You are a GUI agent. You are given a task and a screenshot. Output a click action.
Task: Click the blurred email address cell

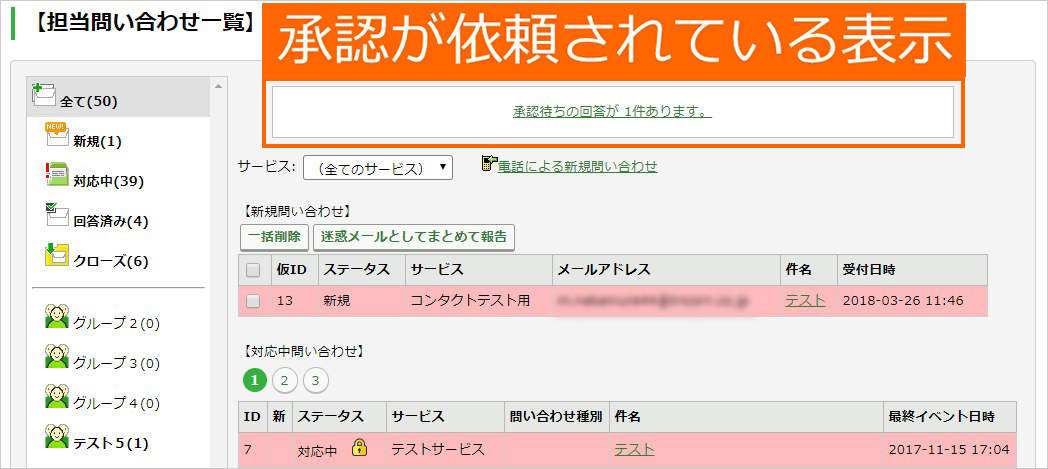666,301
